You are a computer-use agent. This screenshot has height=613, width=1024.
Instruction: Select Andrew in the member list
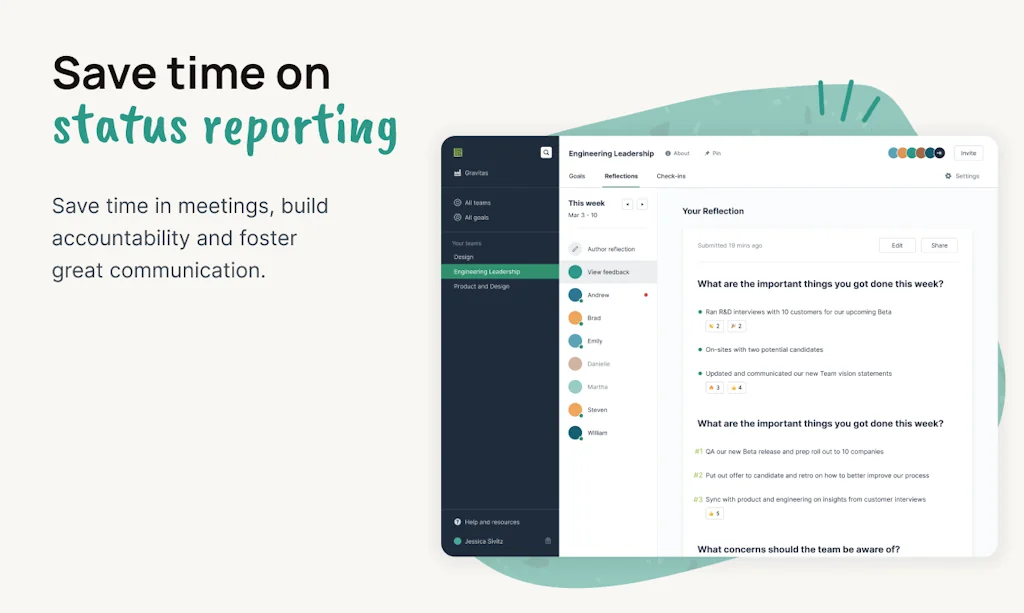pyautogui.click(x=598, y=295)
